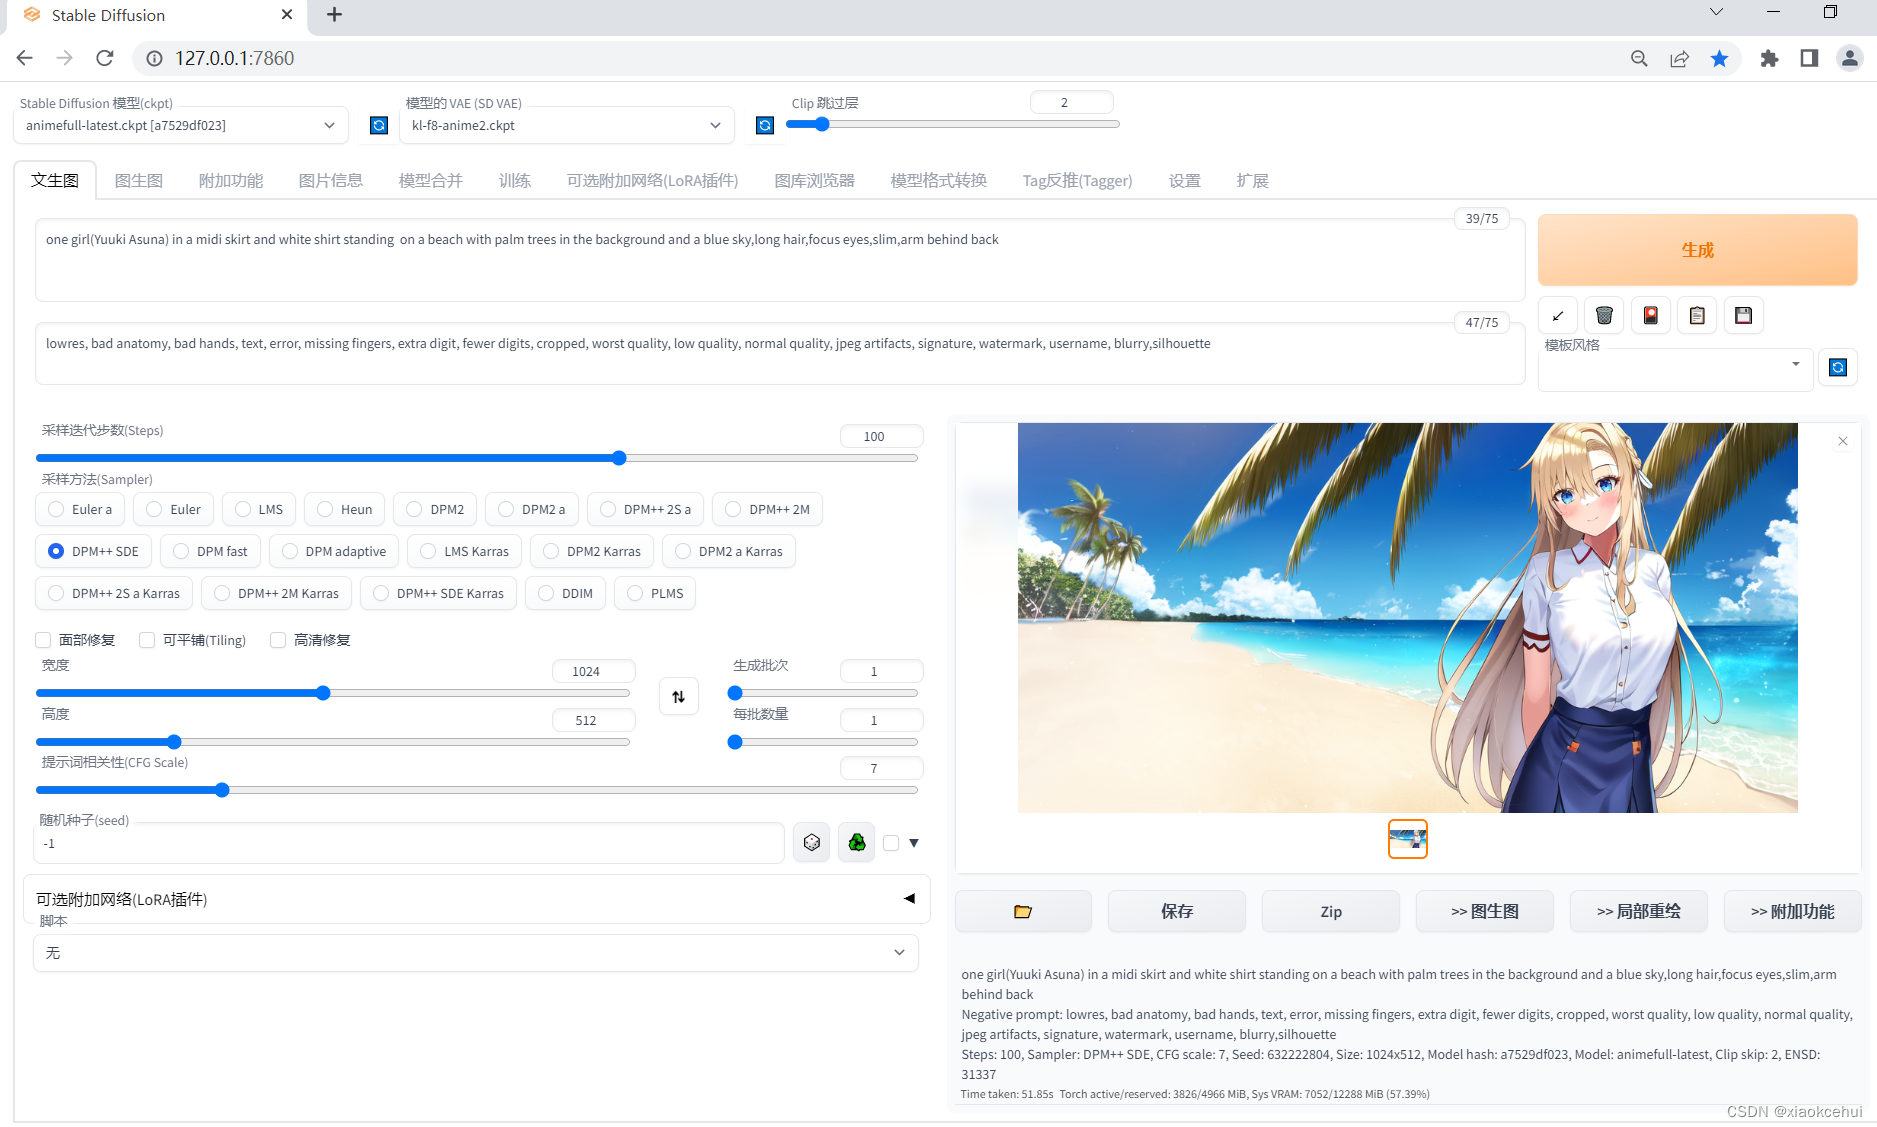Open the 设置 settings tab
Image resolution: width=1877 pixels, height=1127 pixels.
[x=1185, y=180]
